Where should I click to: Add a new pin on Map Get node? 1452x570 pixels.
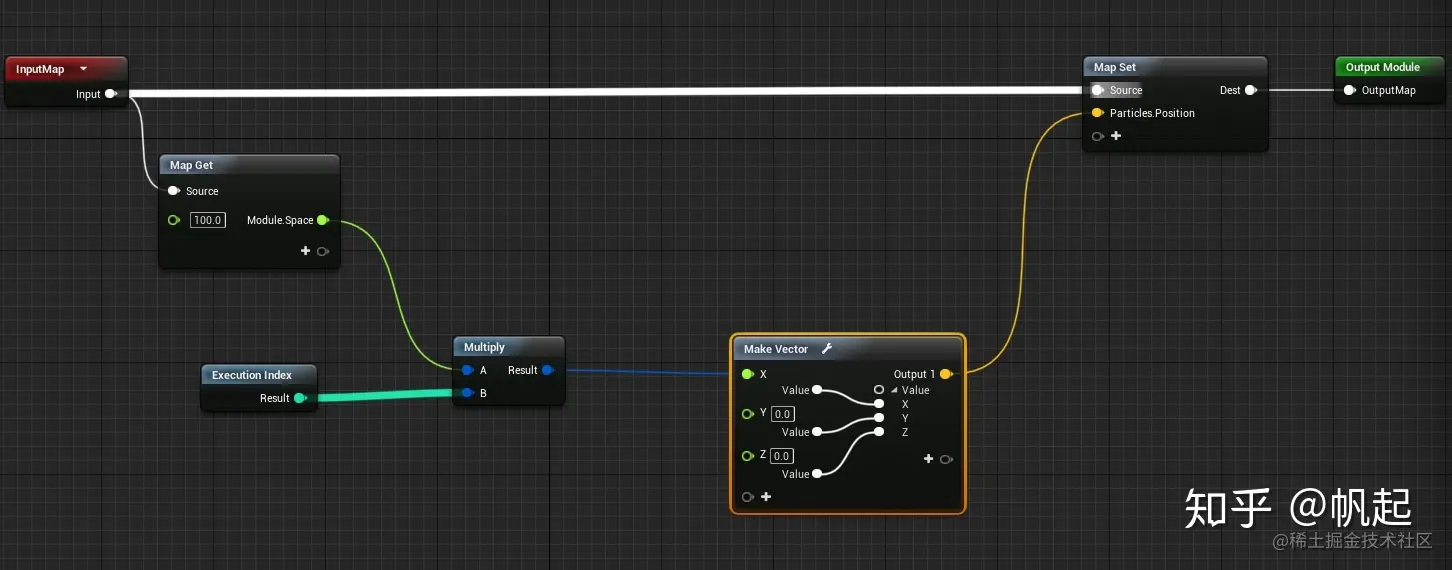[306, 251]
